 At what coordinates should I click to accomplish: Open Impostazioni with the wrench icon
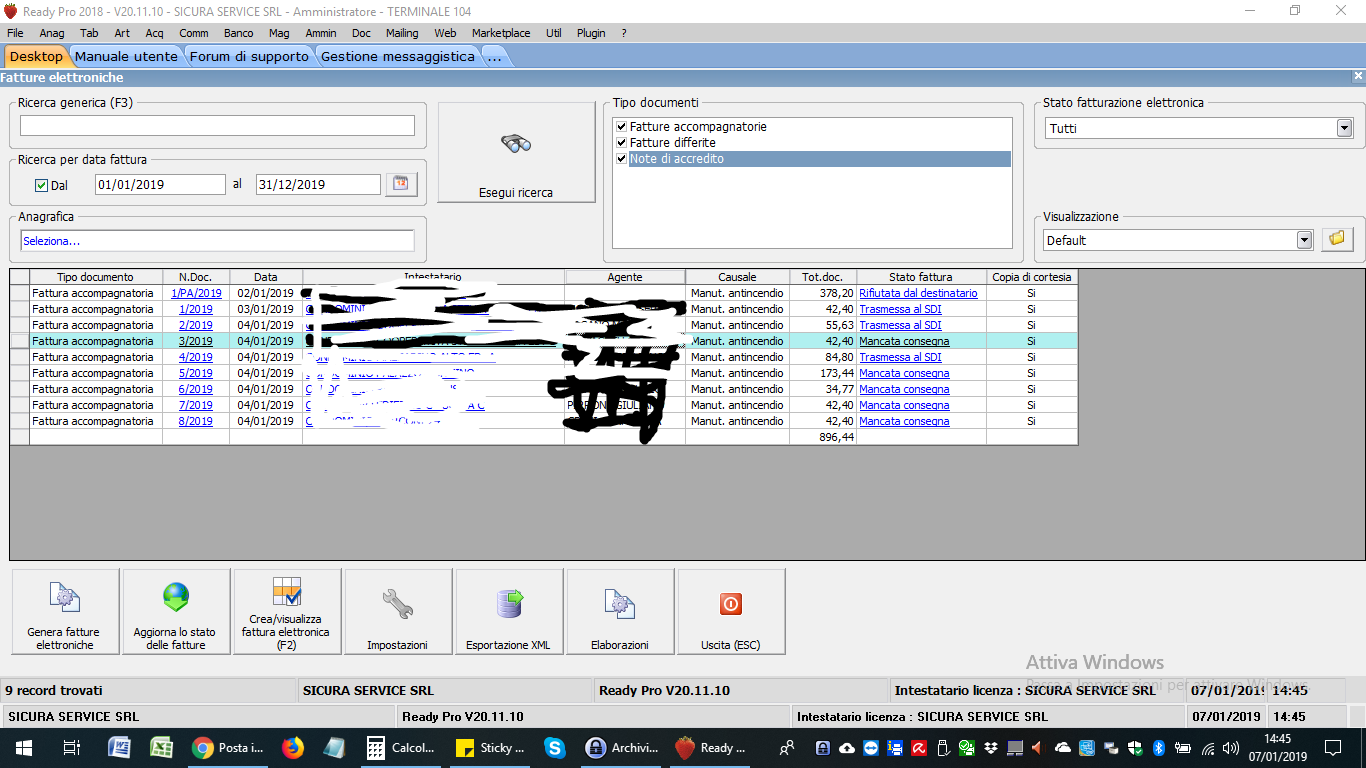pyautogui.click(x=397, y=611)
